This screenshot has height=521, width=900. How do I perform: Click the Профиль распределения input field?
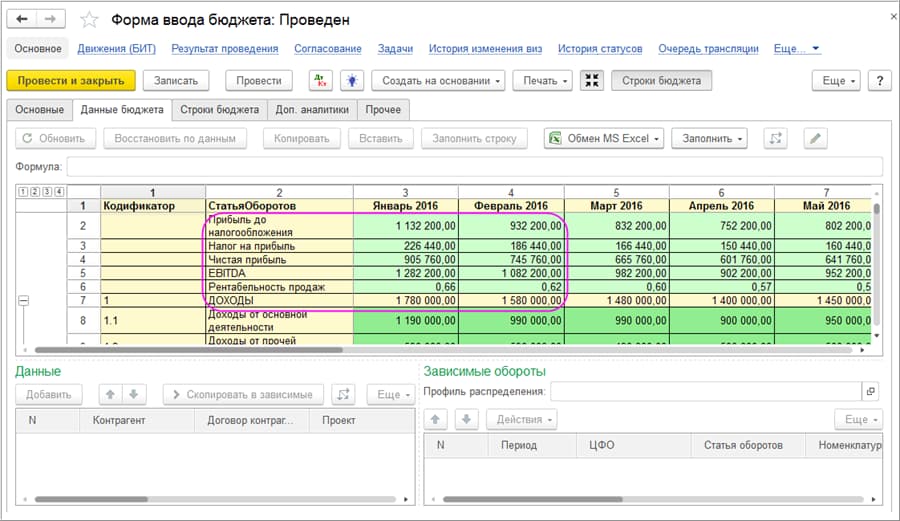point(706,391)
